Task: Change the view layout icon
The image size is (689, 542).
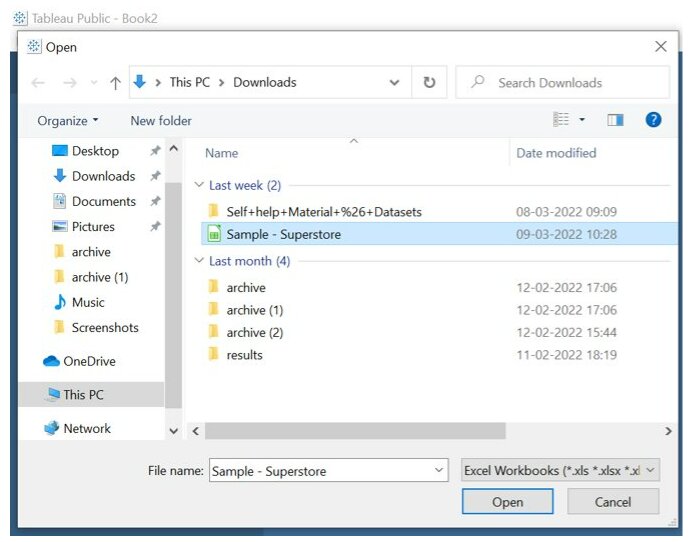Action: (561, 119)
